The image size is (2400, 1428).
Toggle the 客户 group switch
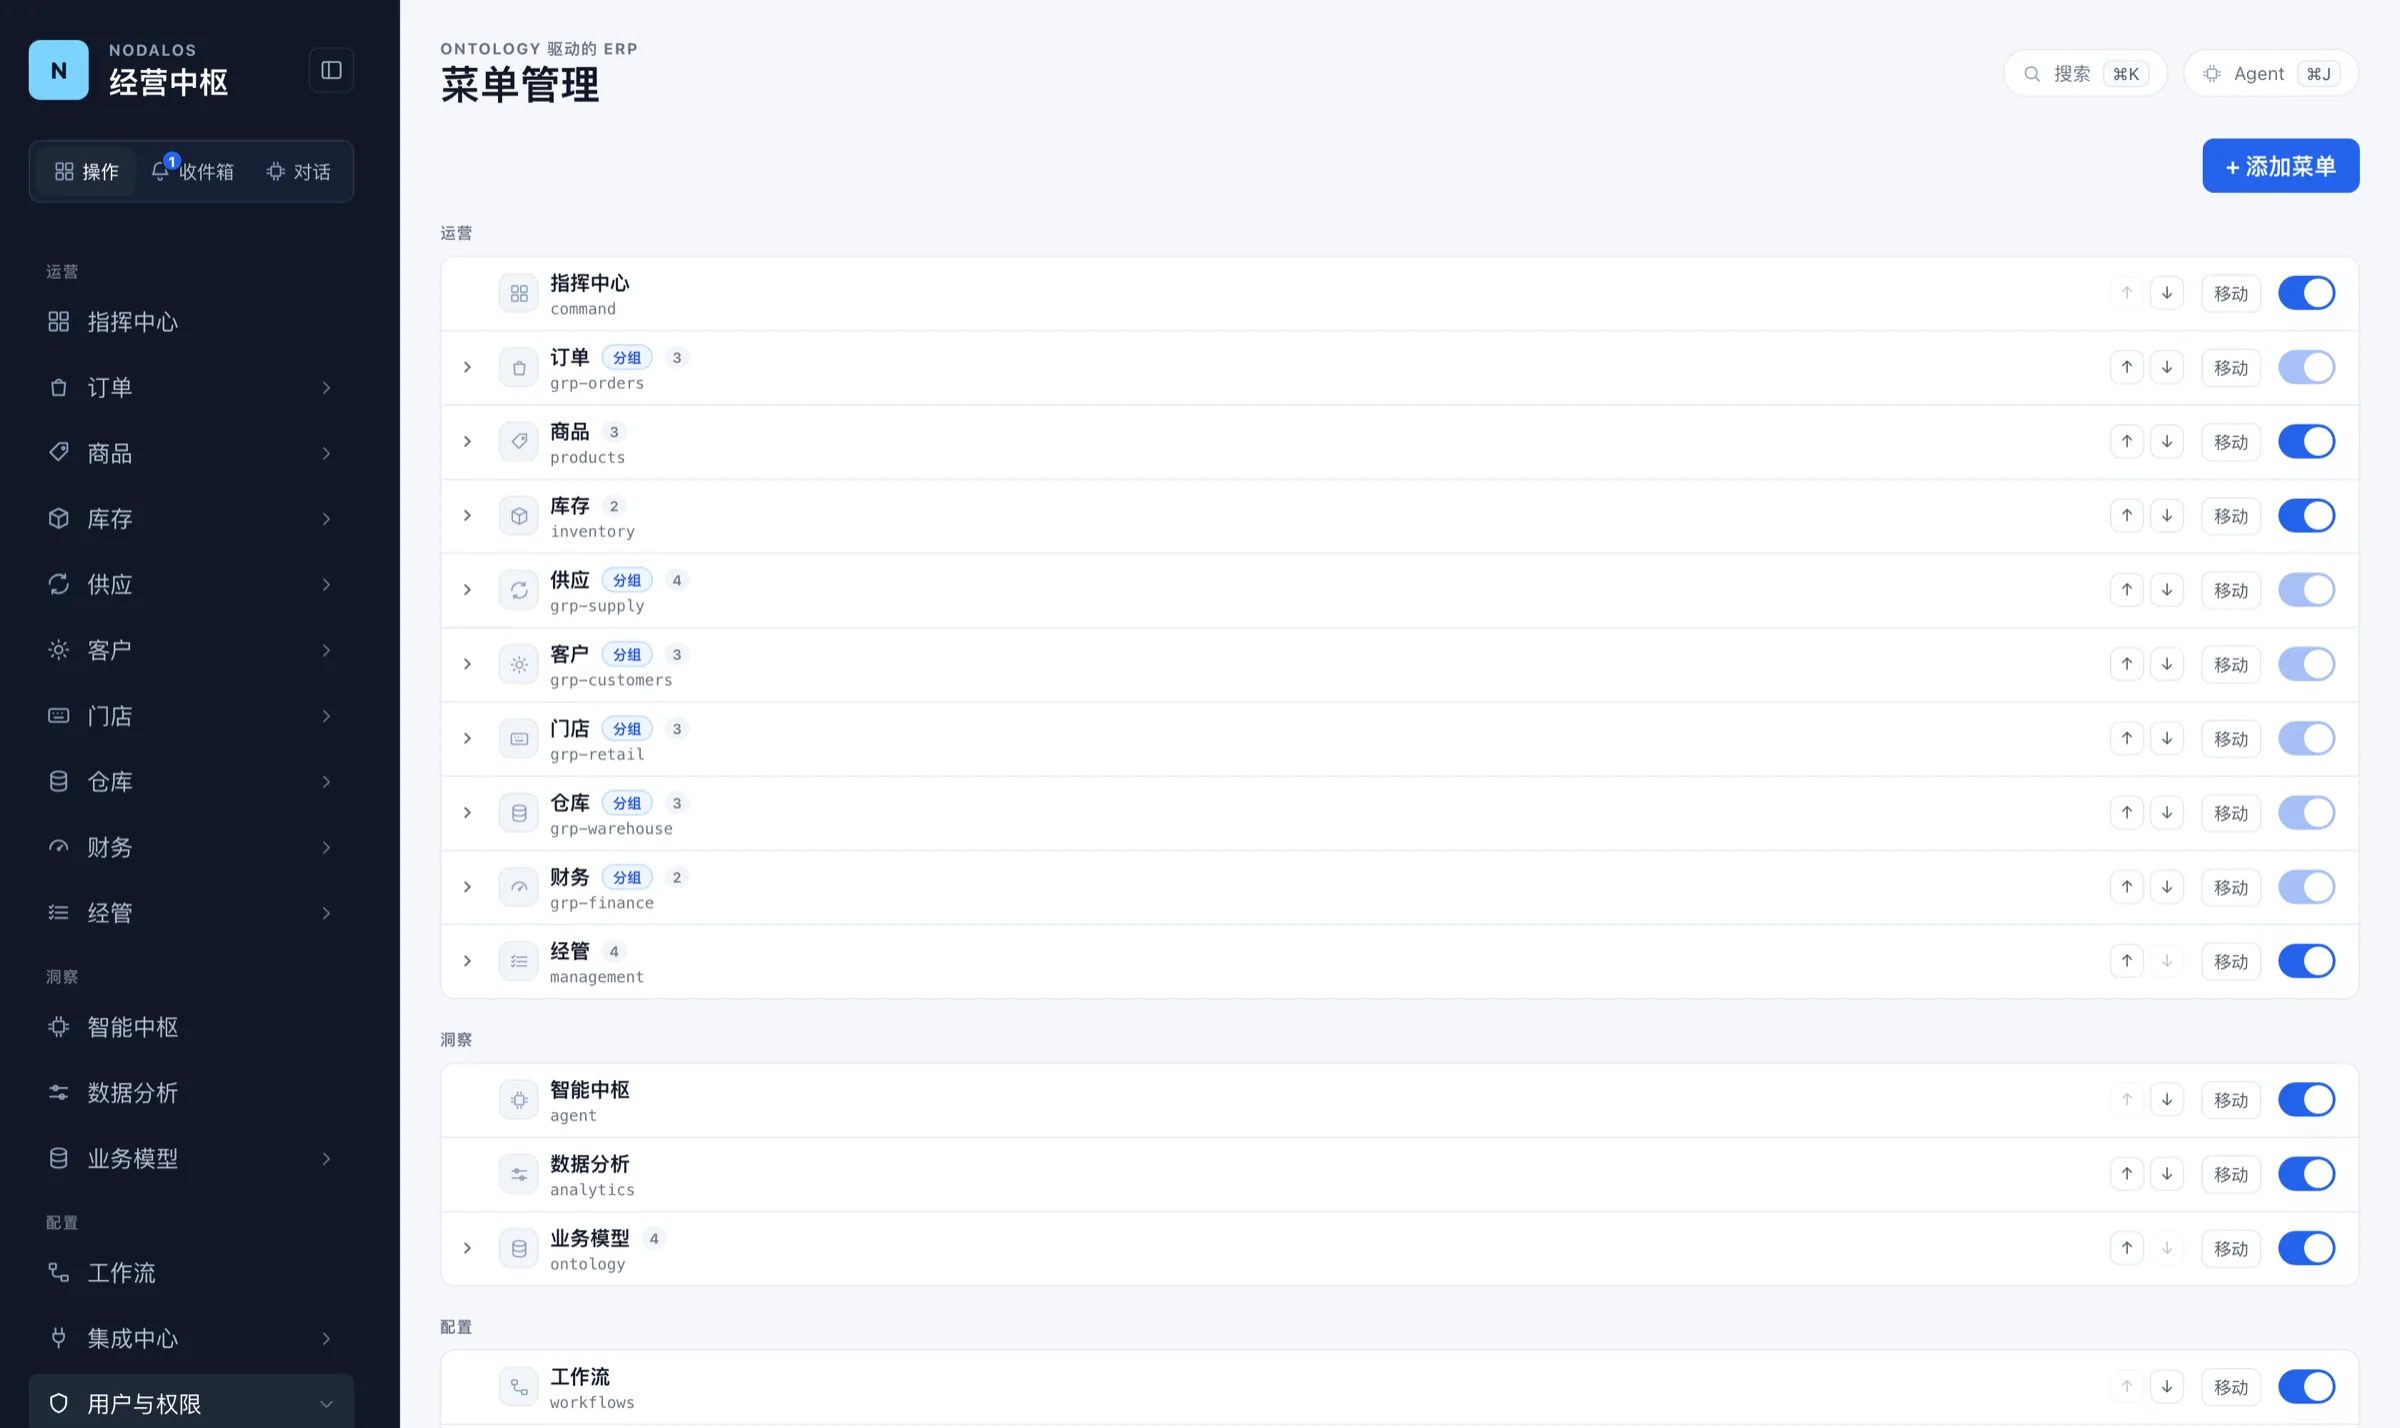(x=2306, y=664)
